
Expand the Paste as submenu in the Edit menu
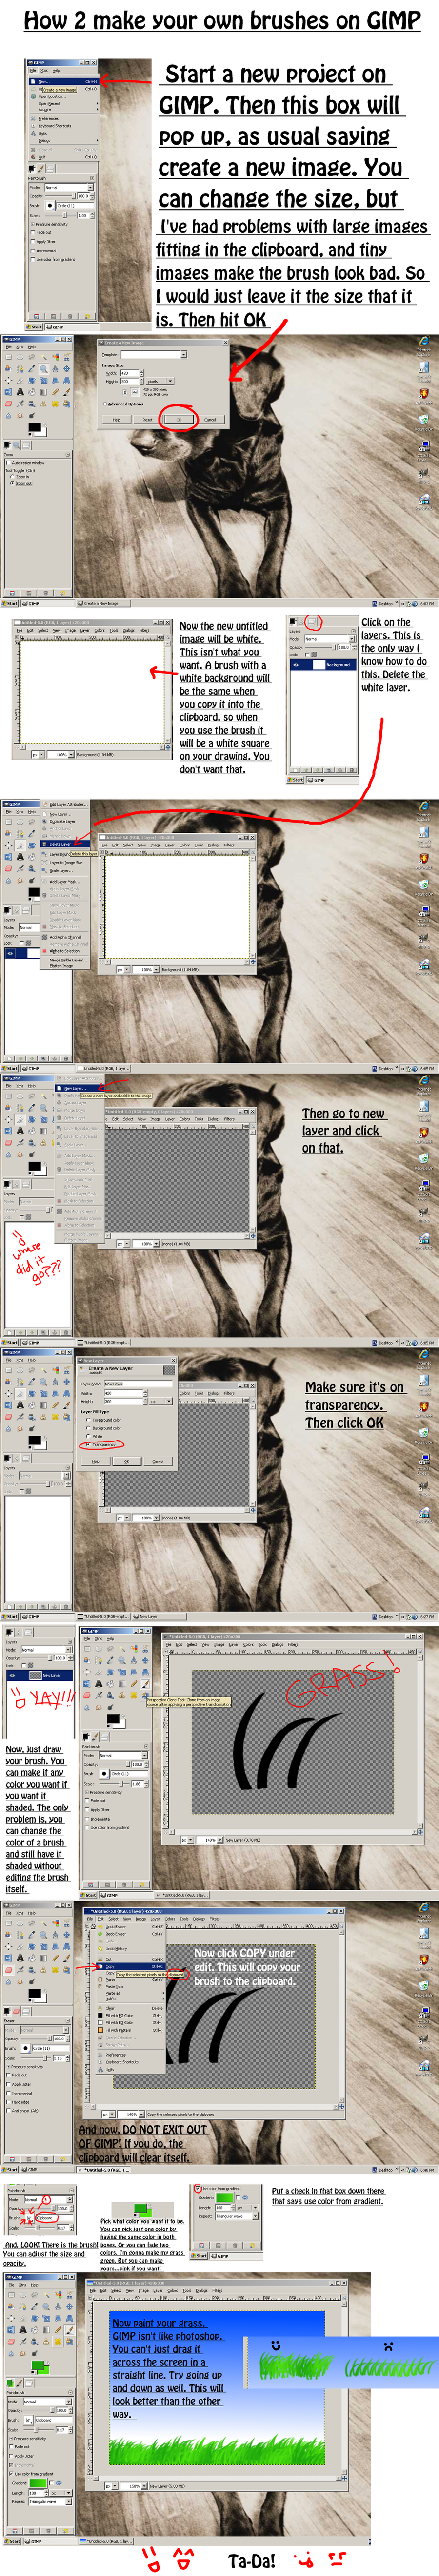click(x=131, y=1993)
